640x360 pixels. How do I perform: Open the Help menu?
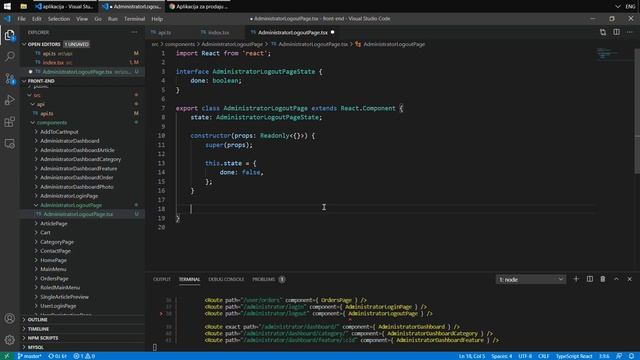click(157, 19)
